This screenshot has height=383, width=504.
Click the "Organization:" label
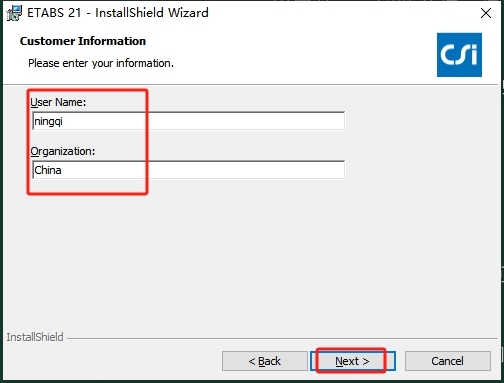coord(63,151)
